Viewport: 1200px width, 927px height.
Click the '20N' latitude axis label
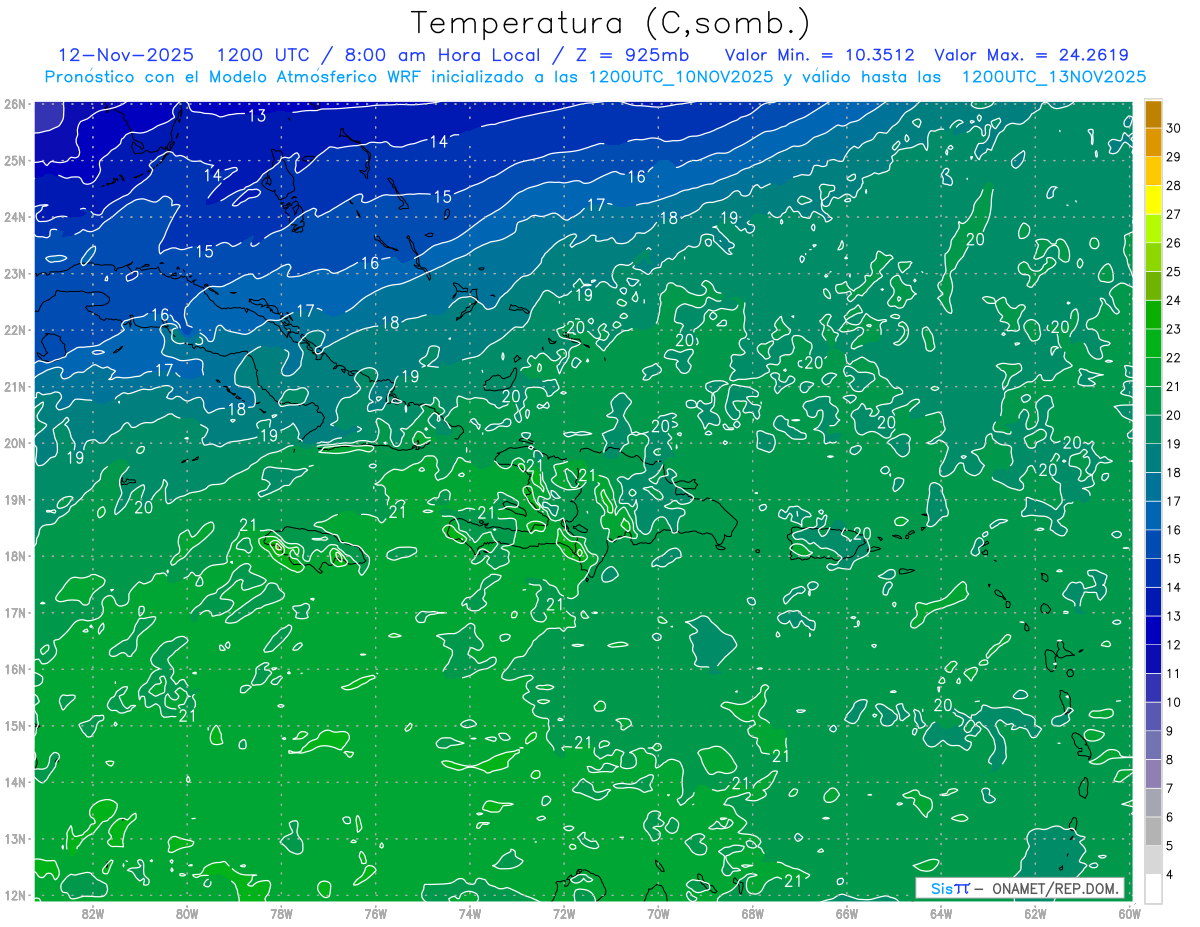[x=14, y=443]
